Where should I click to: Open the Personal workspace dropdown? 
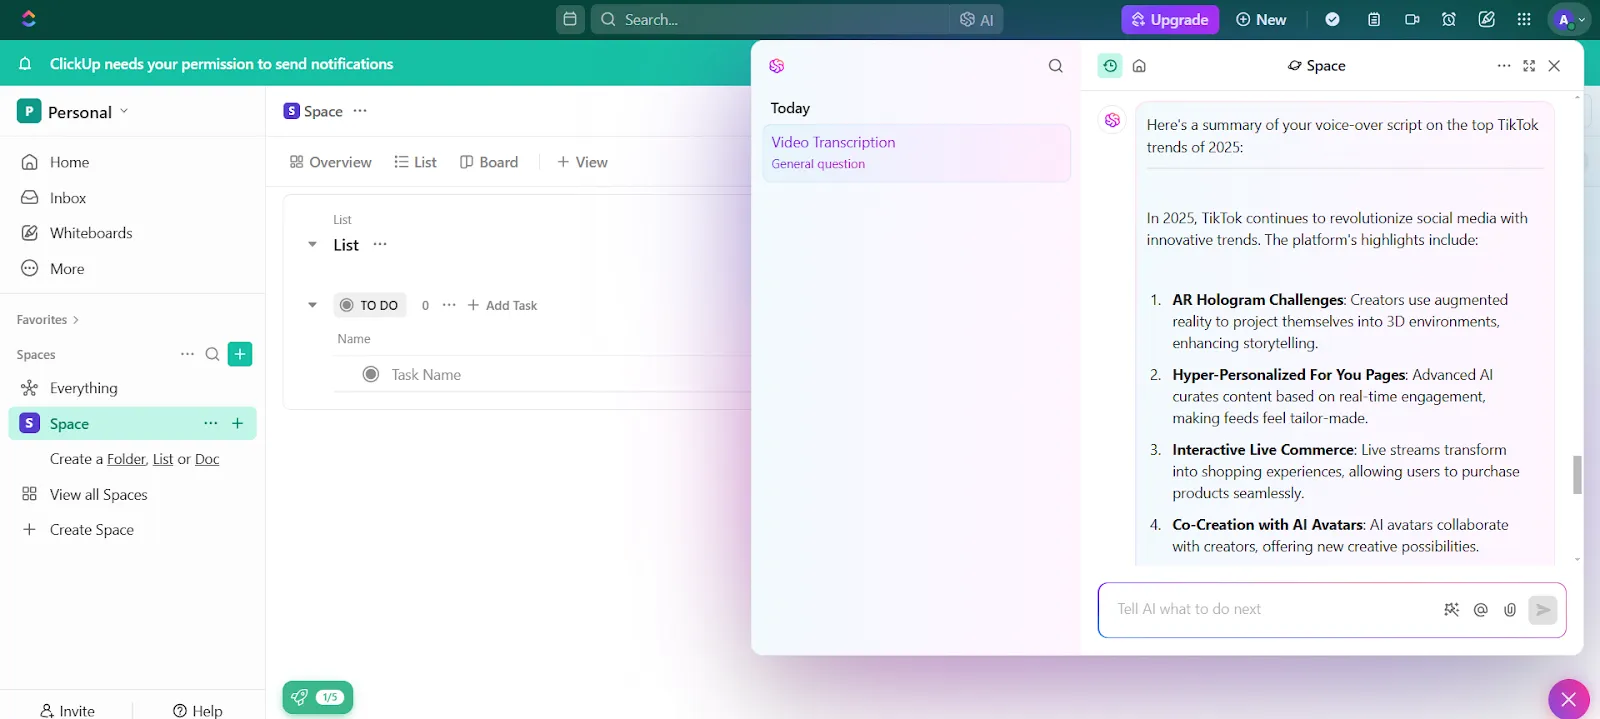(x=74, y=112)
